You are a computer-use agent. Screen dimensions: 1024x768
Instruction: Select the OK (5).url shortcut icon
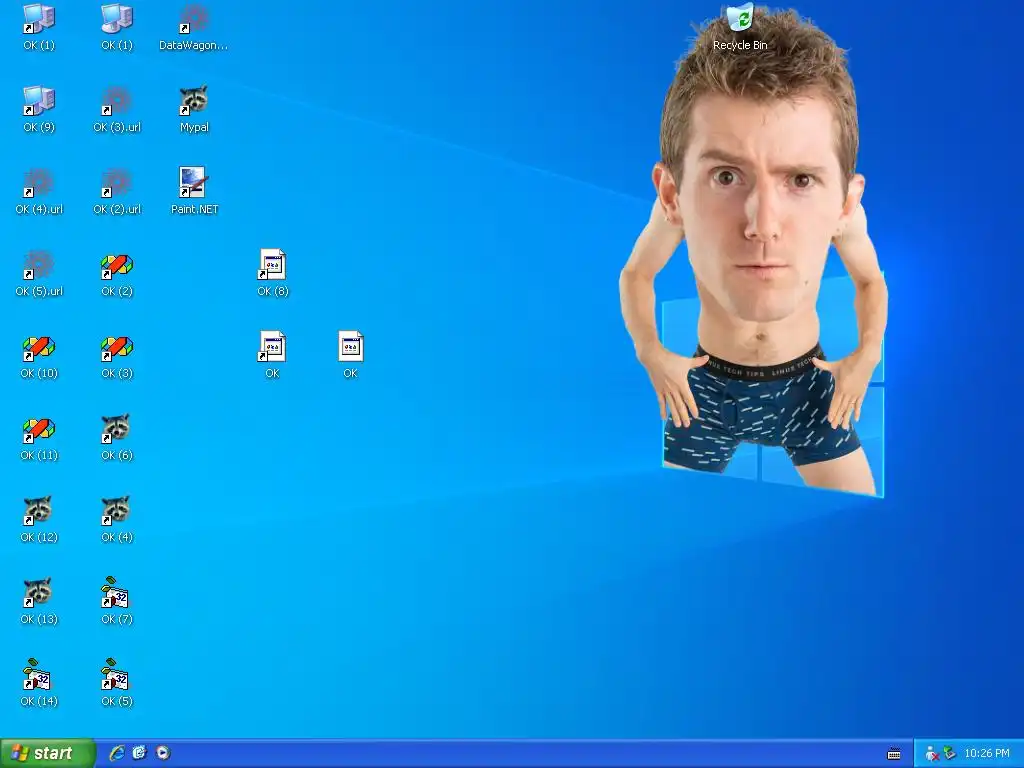click(x=39, y=273)
